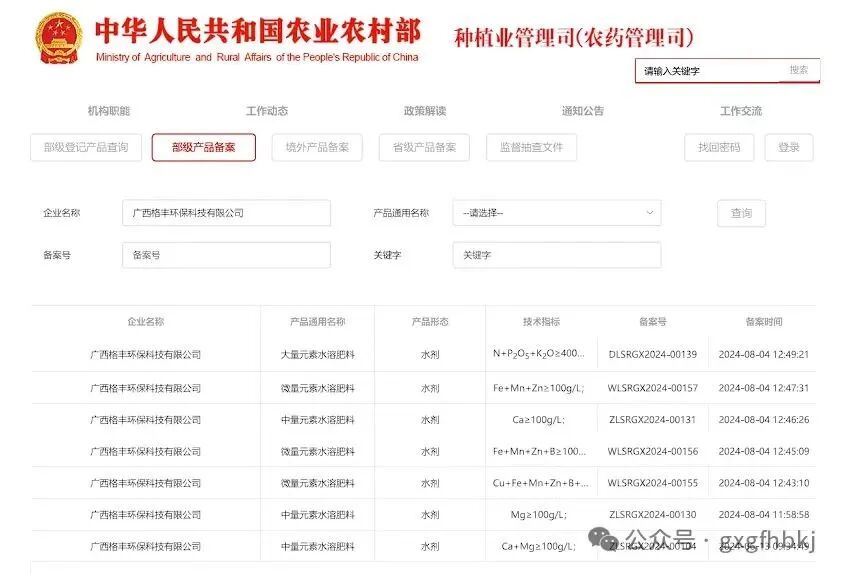Click the 产品形态 column header

point(430,322)
